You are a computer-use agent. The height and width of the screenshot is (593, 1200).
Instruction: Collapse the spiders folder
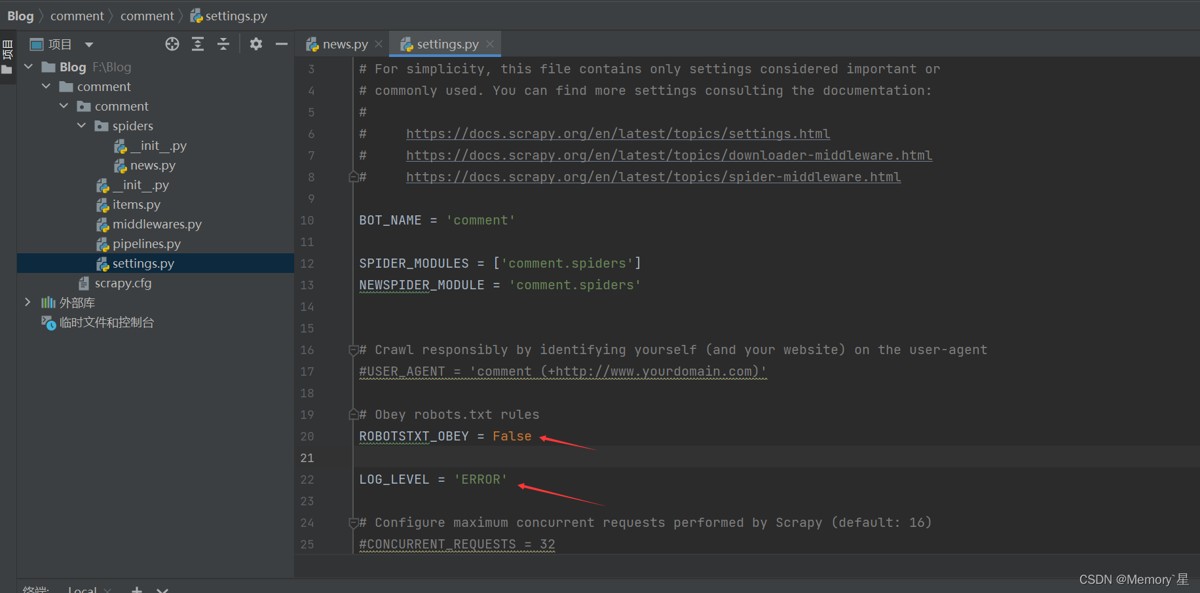(x=82, y=126)
